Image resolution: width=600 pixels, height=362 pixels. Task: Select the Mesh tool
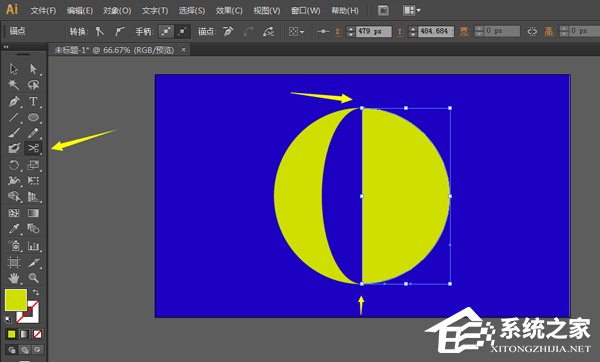coord(14,213)
